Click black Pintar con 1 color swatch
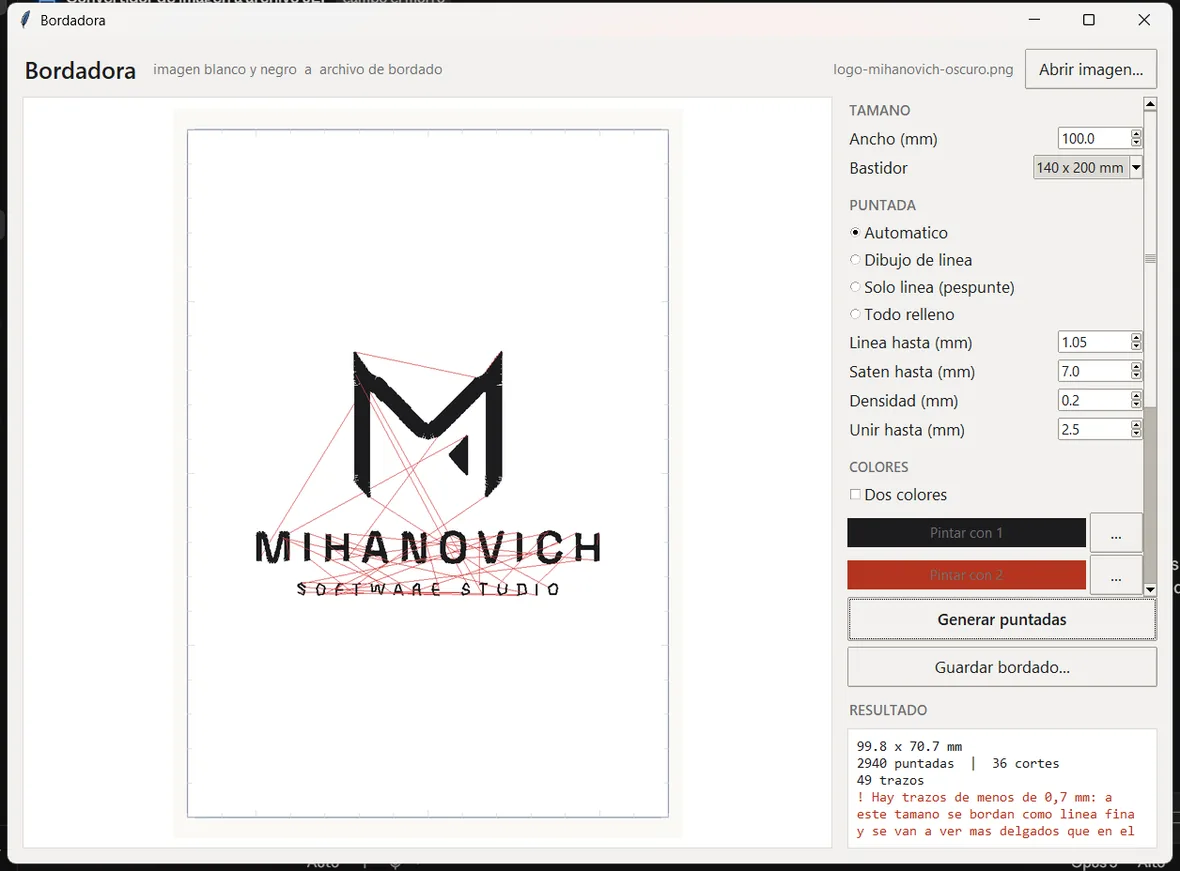Image resolution: width=1180 pixels, height=871 pixels. (x=966, y=533)
